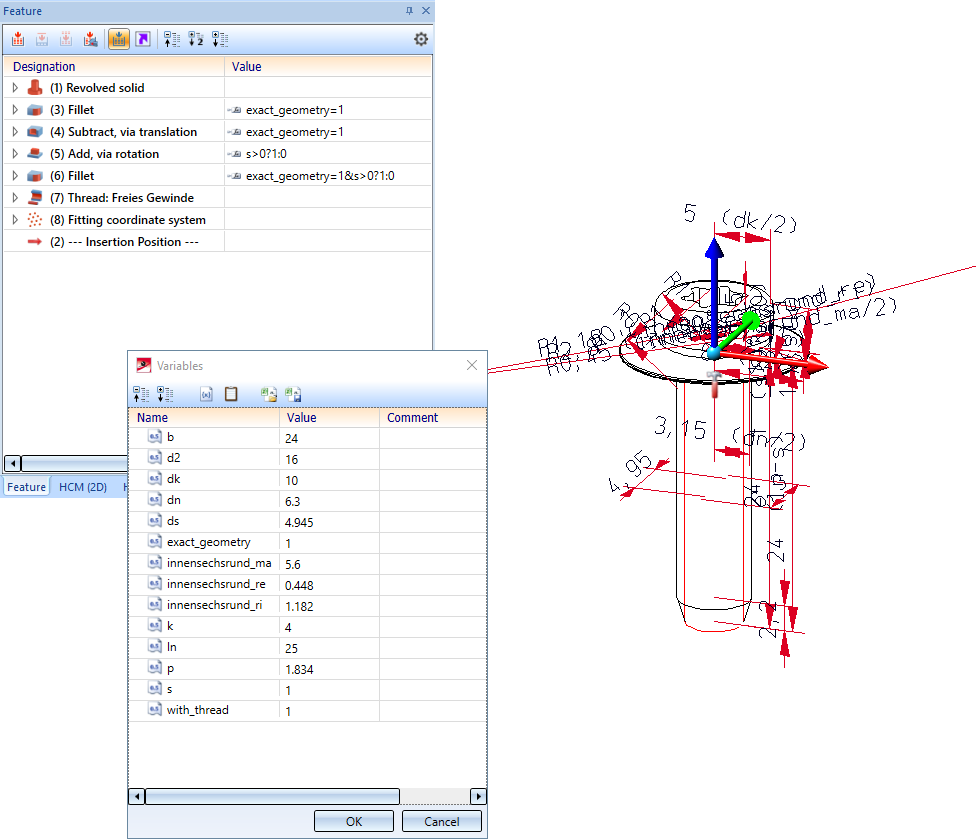Select variable dk name cell
976x839 pixels.
[204, 479]
